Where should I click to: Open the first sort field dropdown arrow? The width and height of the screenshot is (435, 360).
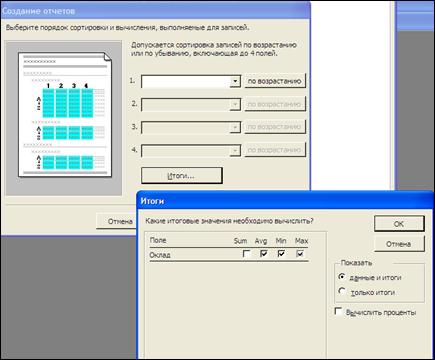(235, 81)
